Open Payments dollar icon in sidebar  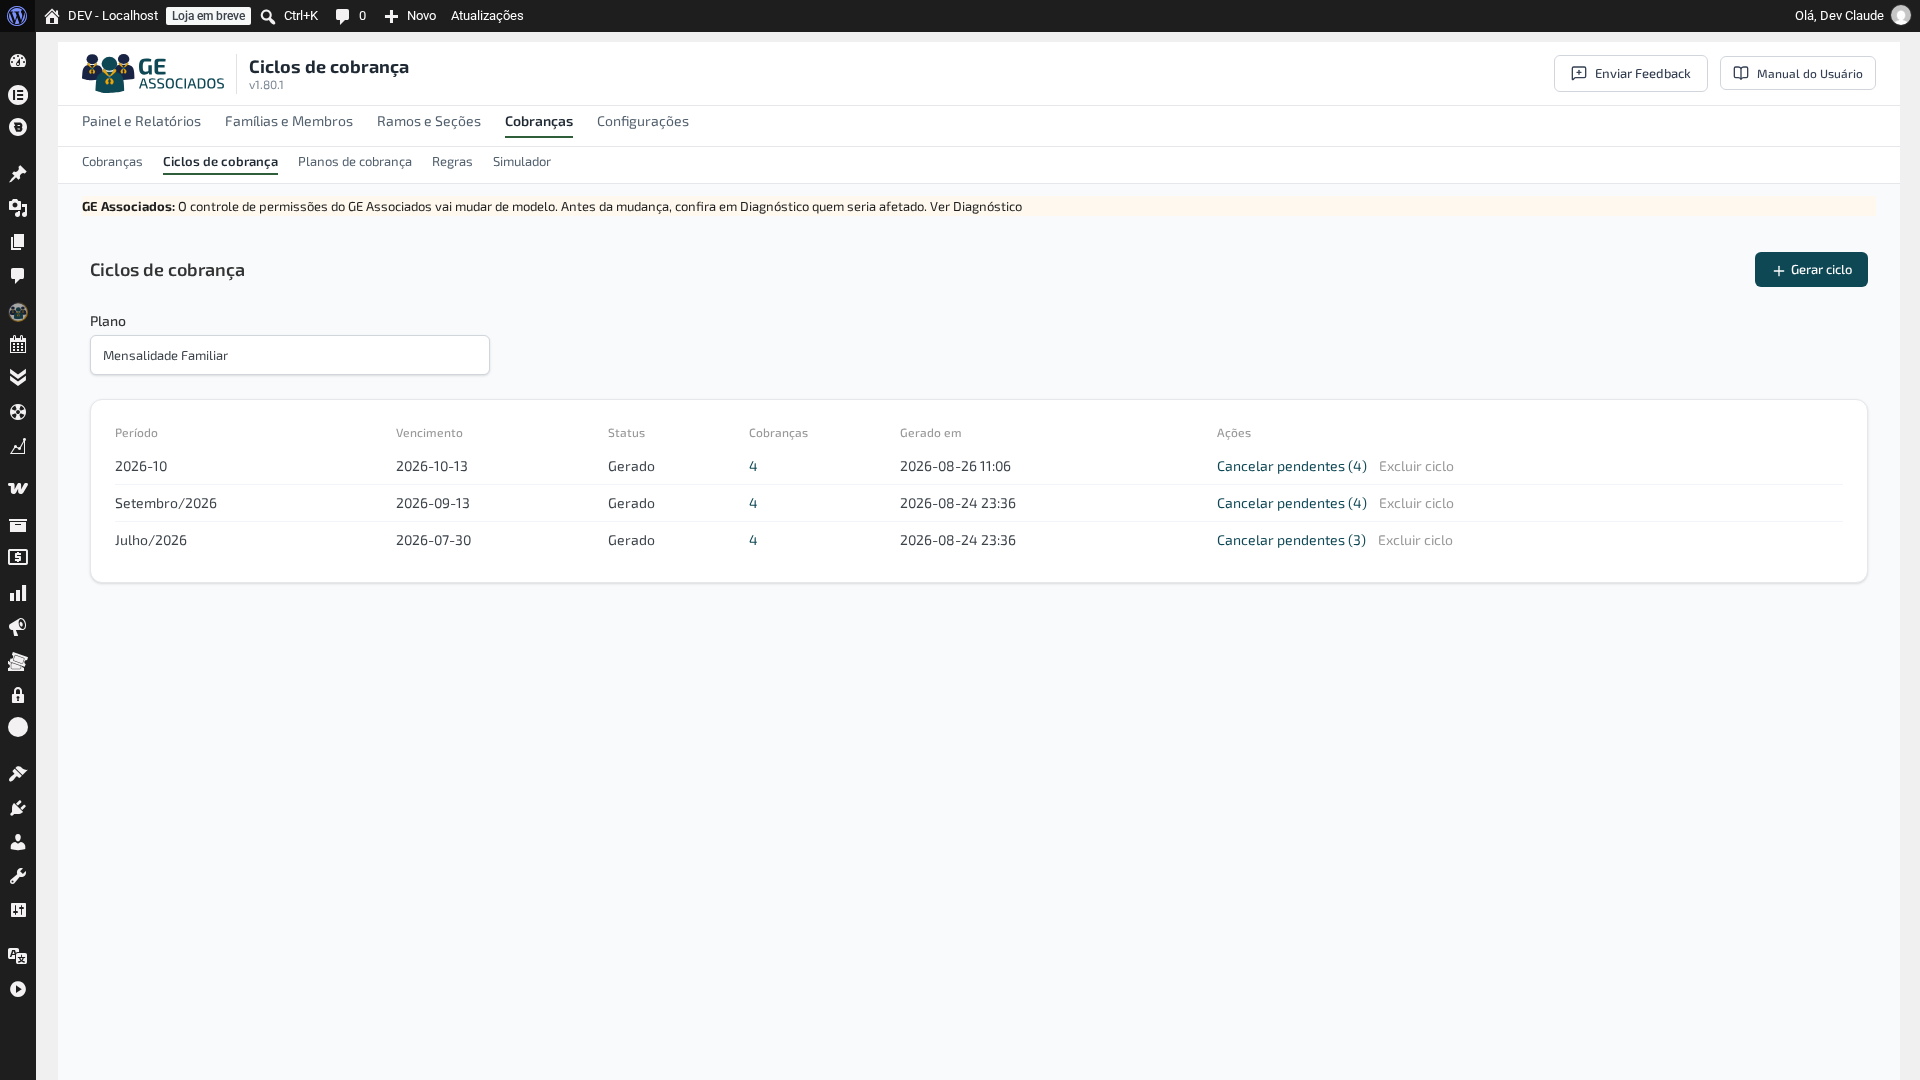point(18,557)
